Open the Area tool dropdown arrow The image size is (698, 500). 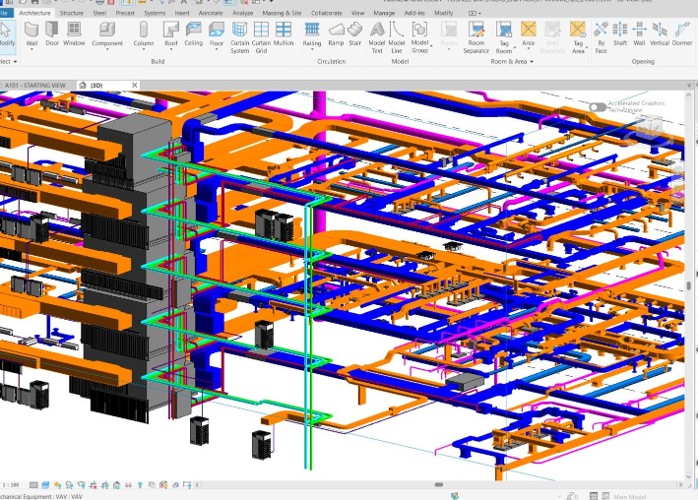(x=528, y=49)
